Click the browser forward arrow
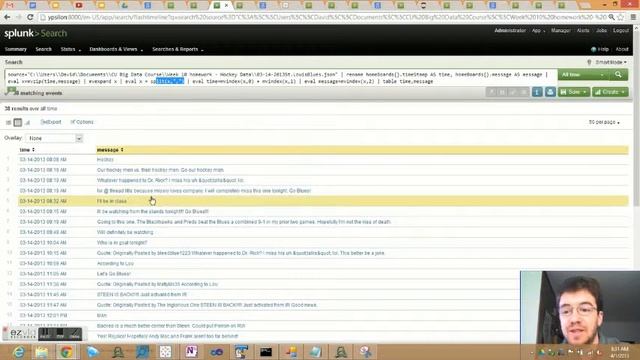640x360 pixels. click(18, 17)
